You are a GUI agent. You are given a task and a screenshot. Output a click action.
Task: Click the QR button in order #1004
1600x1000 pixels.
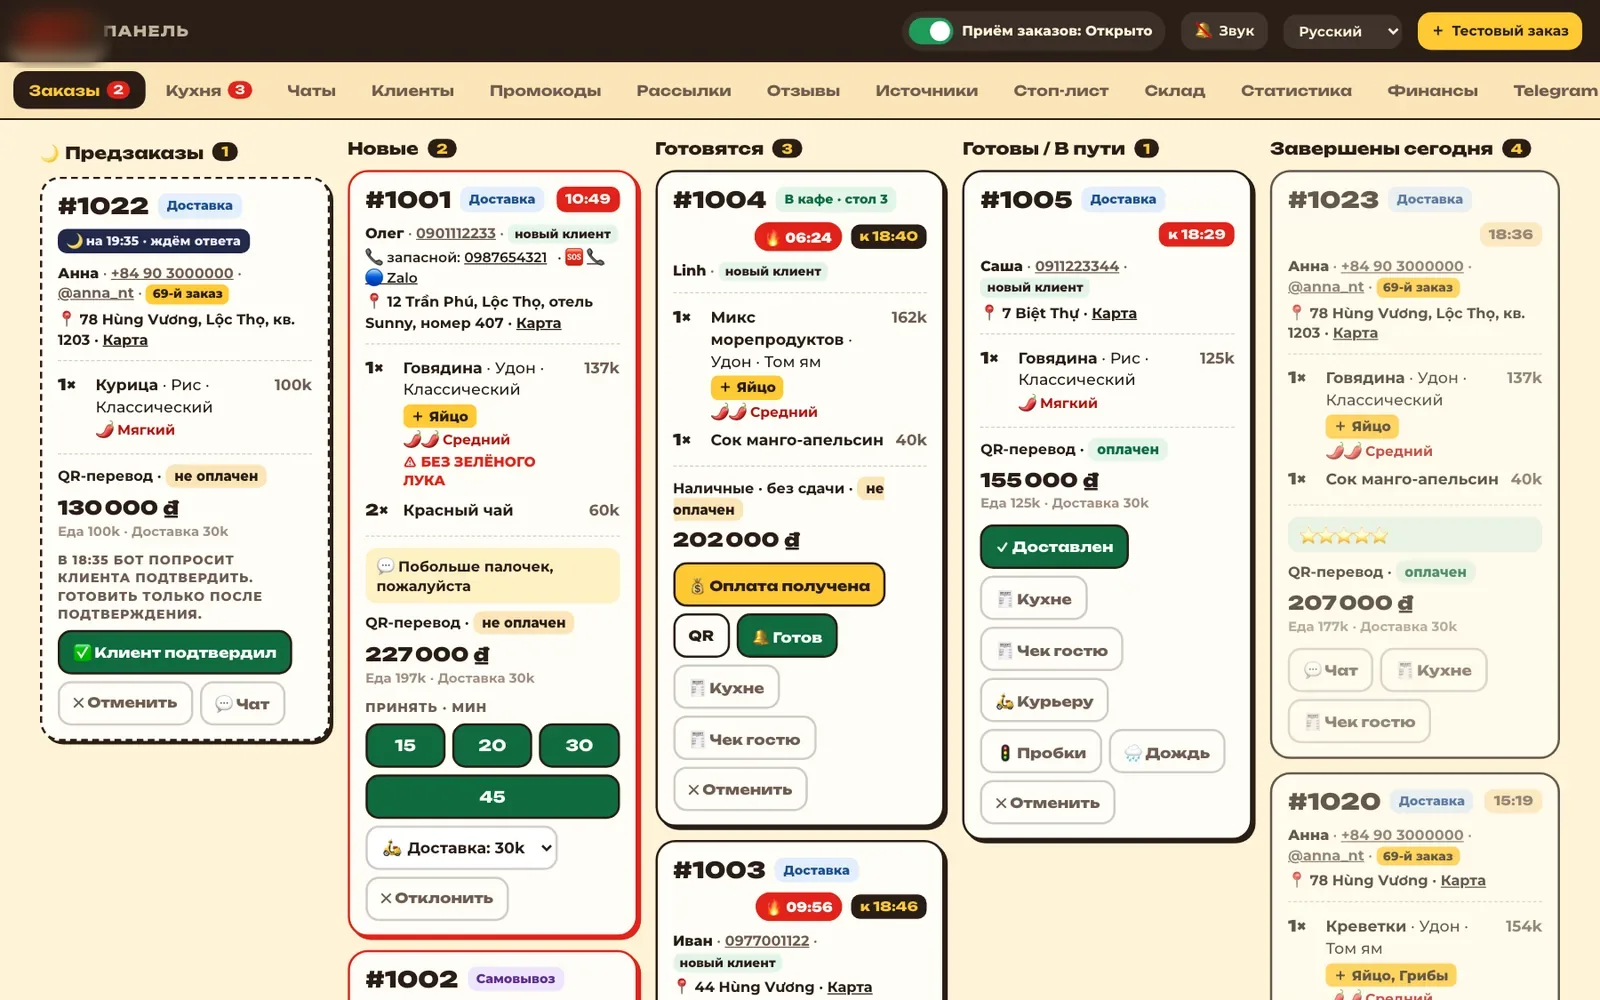(x=701, y=636)
